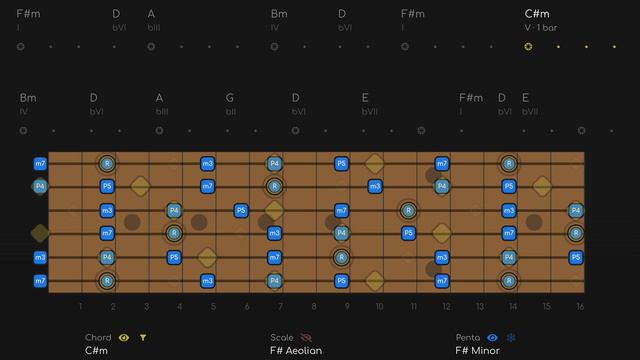The width and height of the screenshot is (640, 360).
Task: Click the yellow diamond, top string, fret 10
Action: pyautogui.click(x=375, y=164)
